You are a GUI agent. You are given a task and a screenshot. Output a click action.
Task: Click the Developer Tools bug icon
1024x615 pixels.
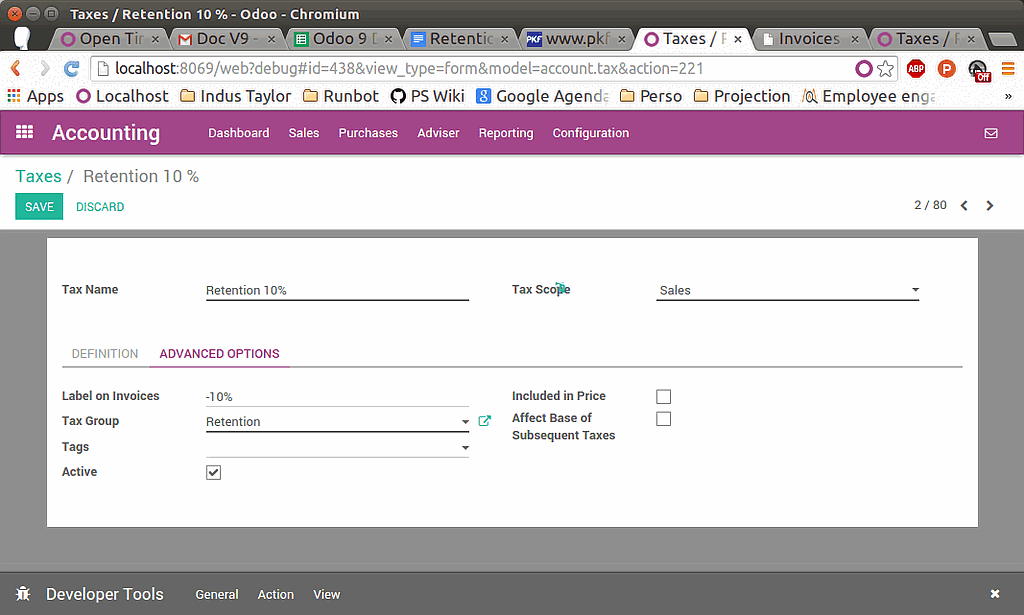click(x=23, y=594)
